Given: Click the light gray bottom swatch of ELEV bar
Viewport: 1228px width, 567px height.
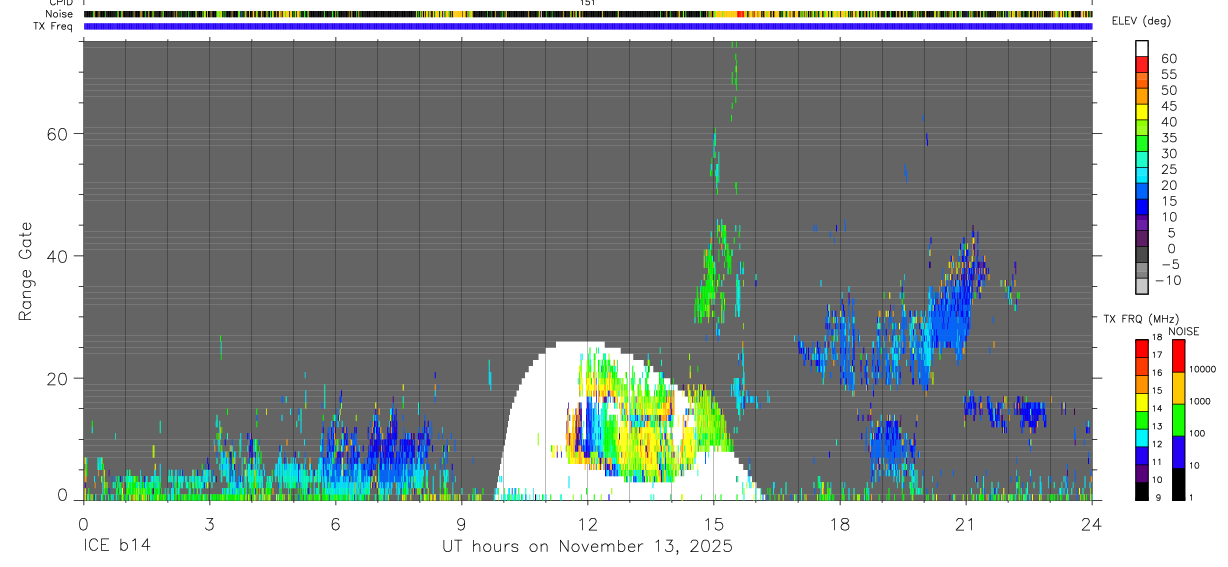Looking at the screenshot, I should tap(1143, 286).
